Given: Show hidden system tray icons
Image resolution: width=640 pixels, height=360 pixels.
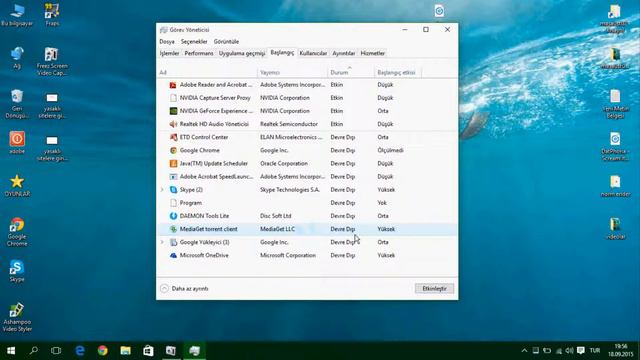Looking at the screenshot, I should (x=524, y=351).
